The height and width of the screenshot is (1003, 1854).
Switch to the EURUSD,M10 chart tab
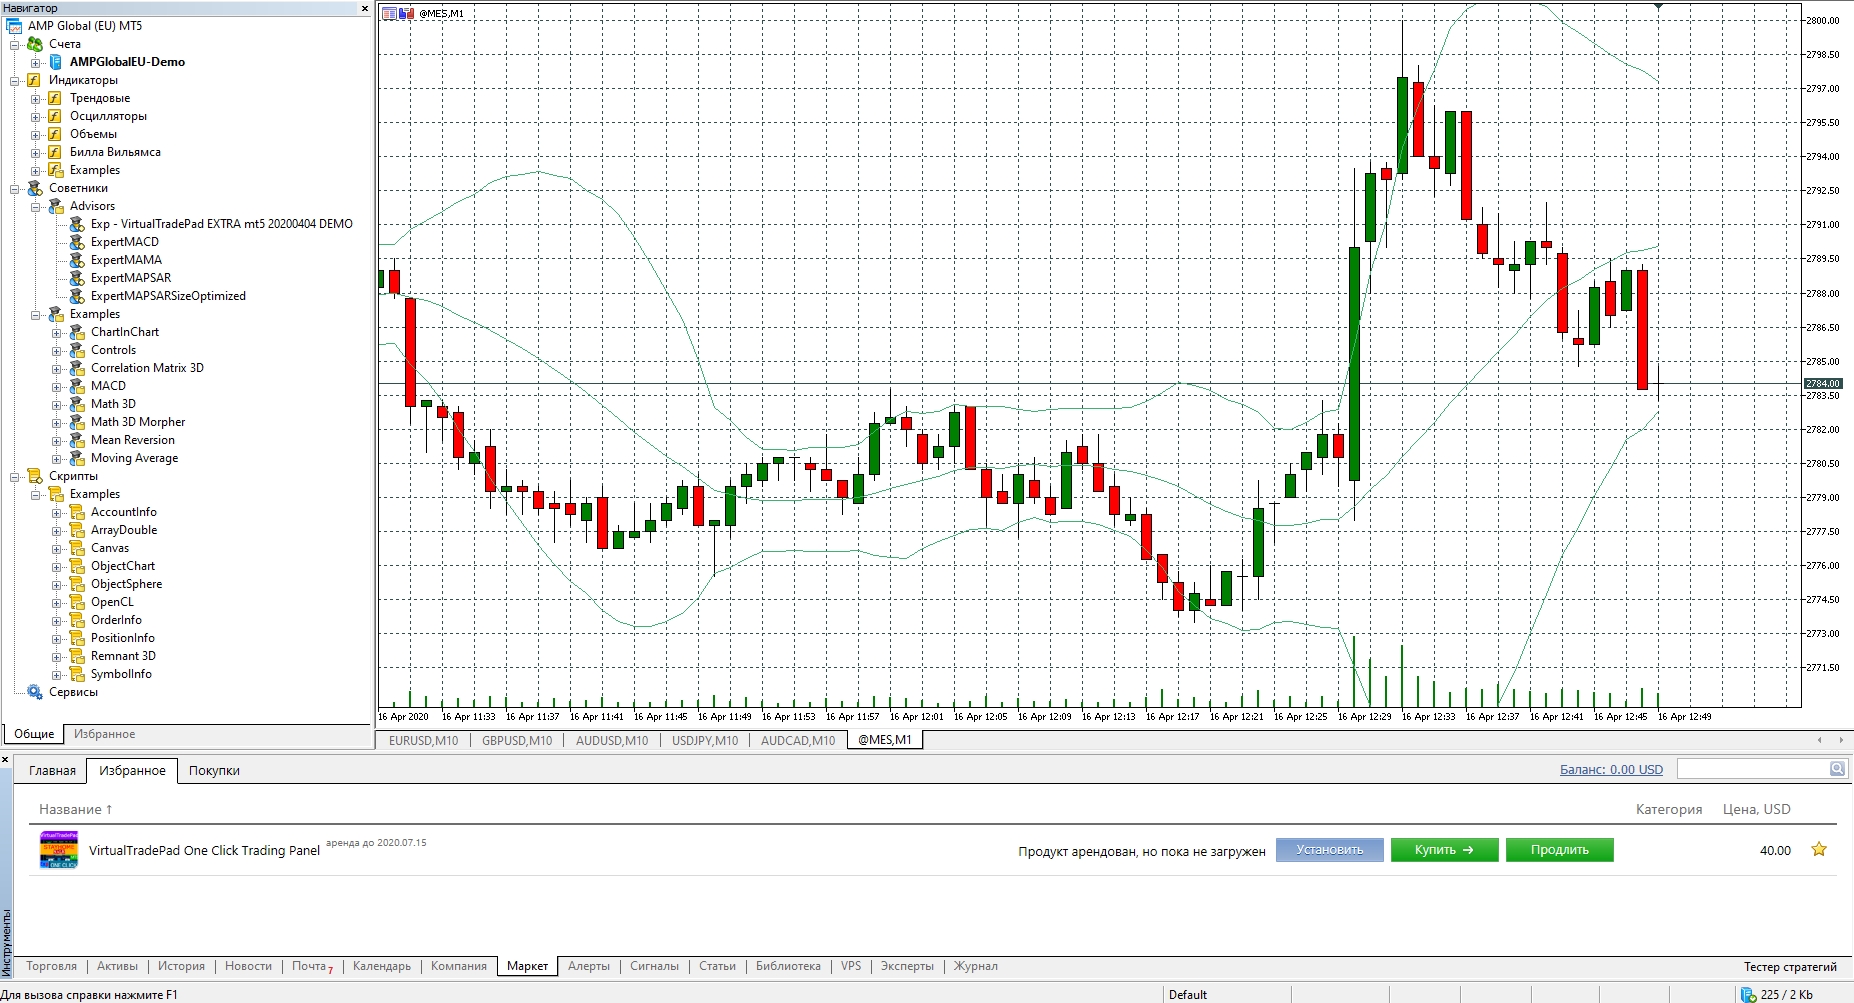(424, 741)
